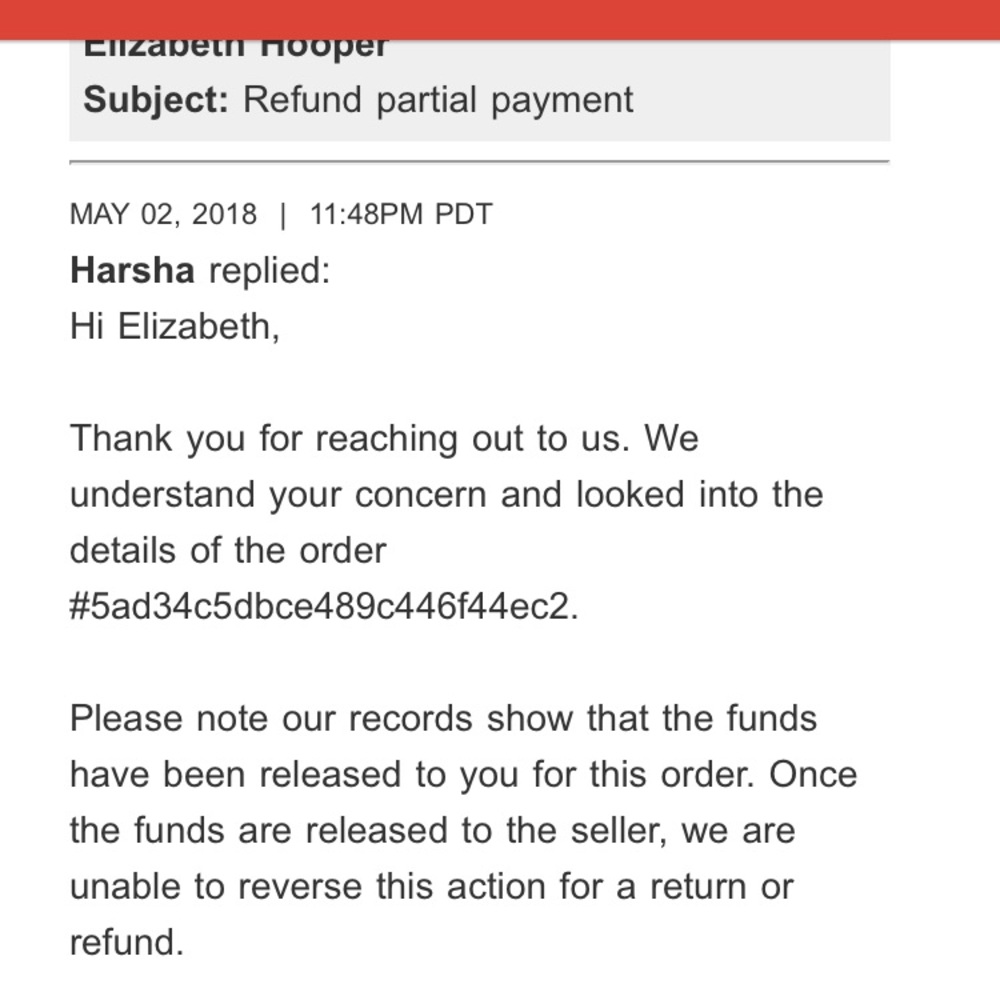Click the pipe separator between date and time
Viewport: 1000px width, 1000px height.
pyautogui.click(x=283, y=215)
